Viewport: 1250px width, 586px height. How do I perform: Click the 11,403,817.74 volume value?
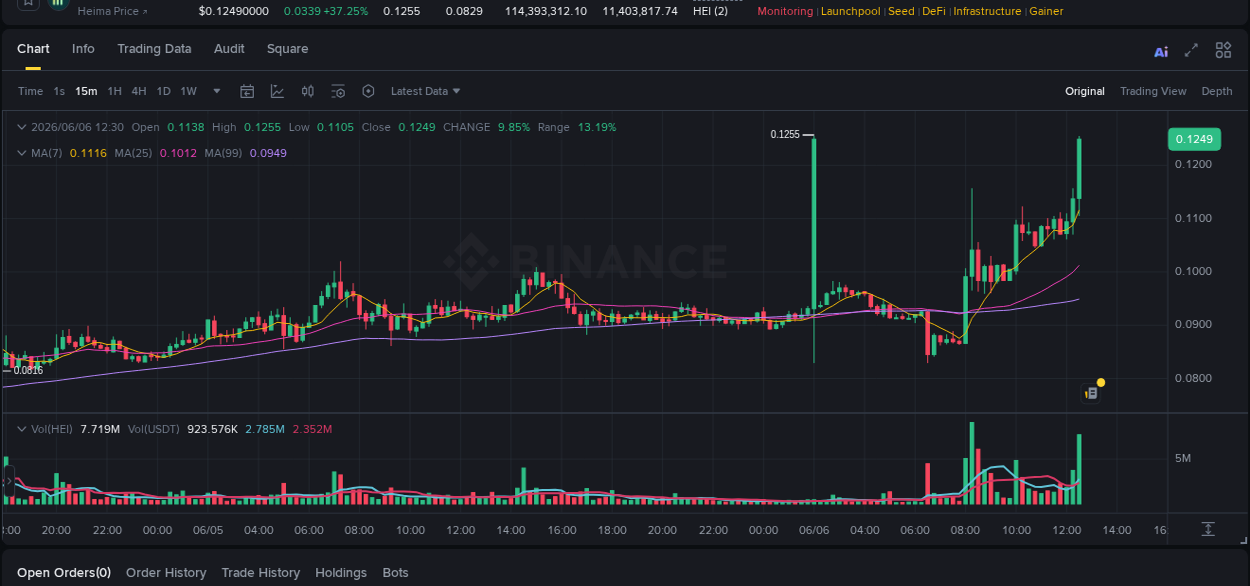tap(640, 11)
